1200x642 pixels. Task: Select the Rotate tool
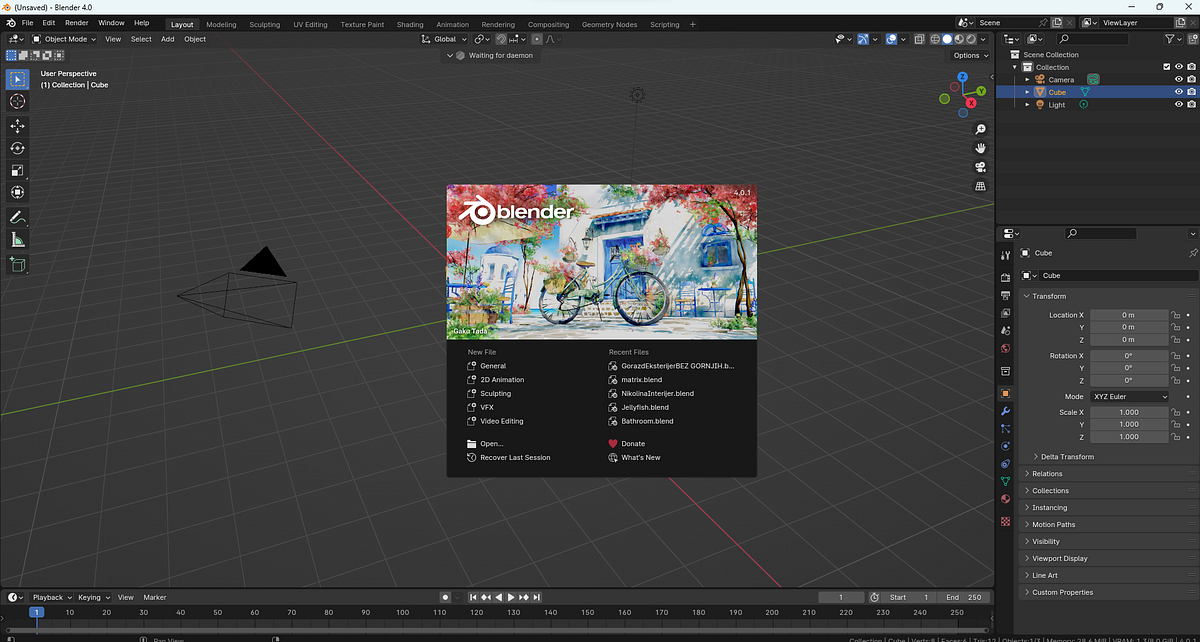(x=17, y=147)
